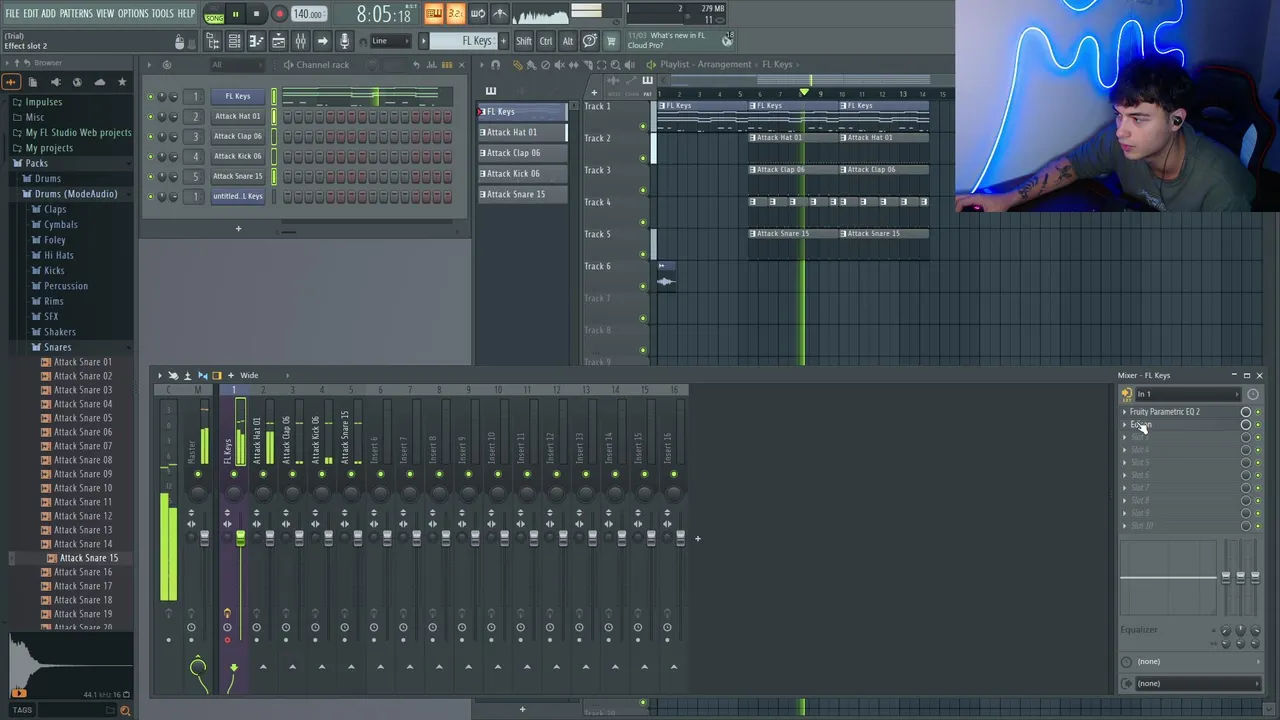Arm the record button
The width and height of the screenshot is (1280, 720).
tap(279, 14)
